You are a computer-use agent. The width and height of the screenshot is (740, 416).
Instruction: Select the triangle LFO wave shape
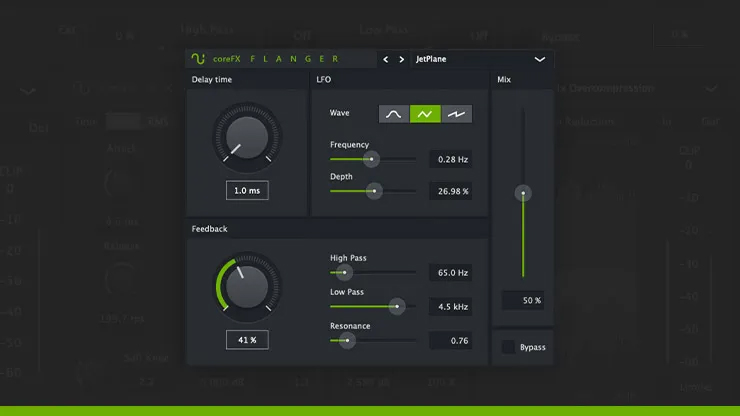coord(425,114)
